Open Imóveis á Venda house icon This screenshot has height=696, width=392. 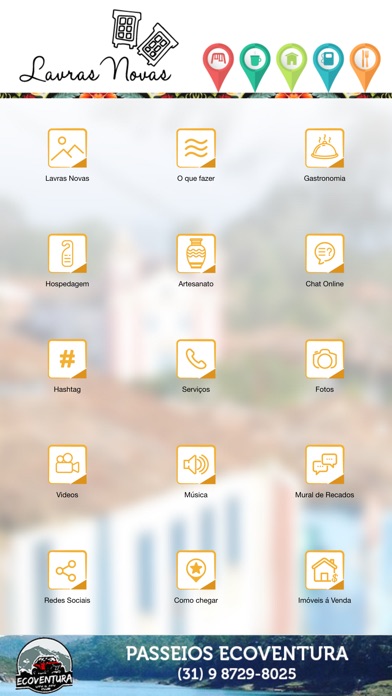coord(325,570)
